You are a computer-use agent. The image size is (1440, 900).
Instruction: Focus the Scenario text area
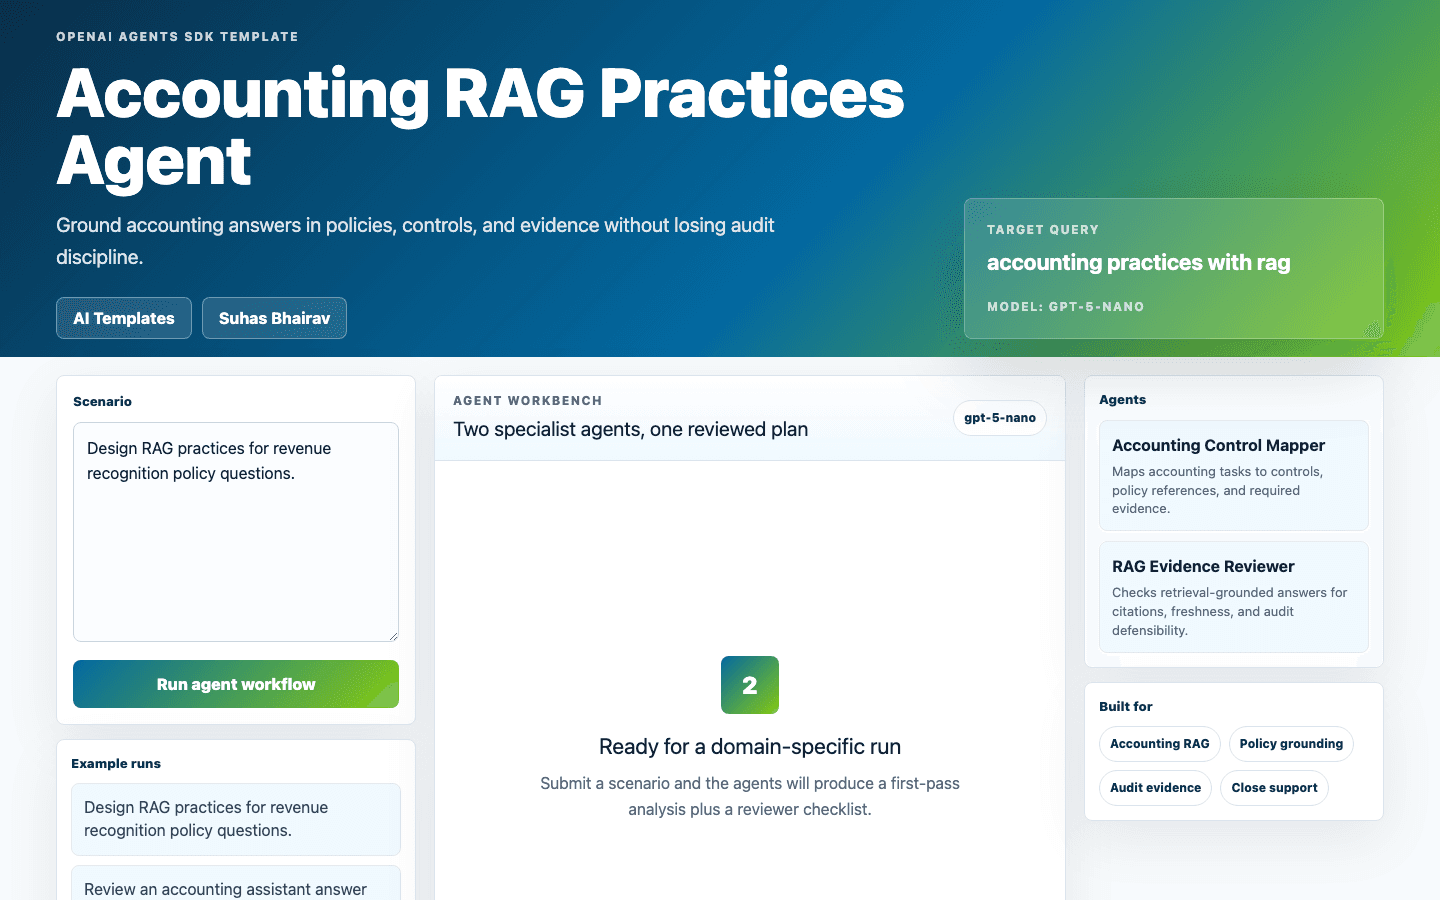click(x=236, y=532)
